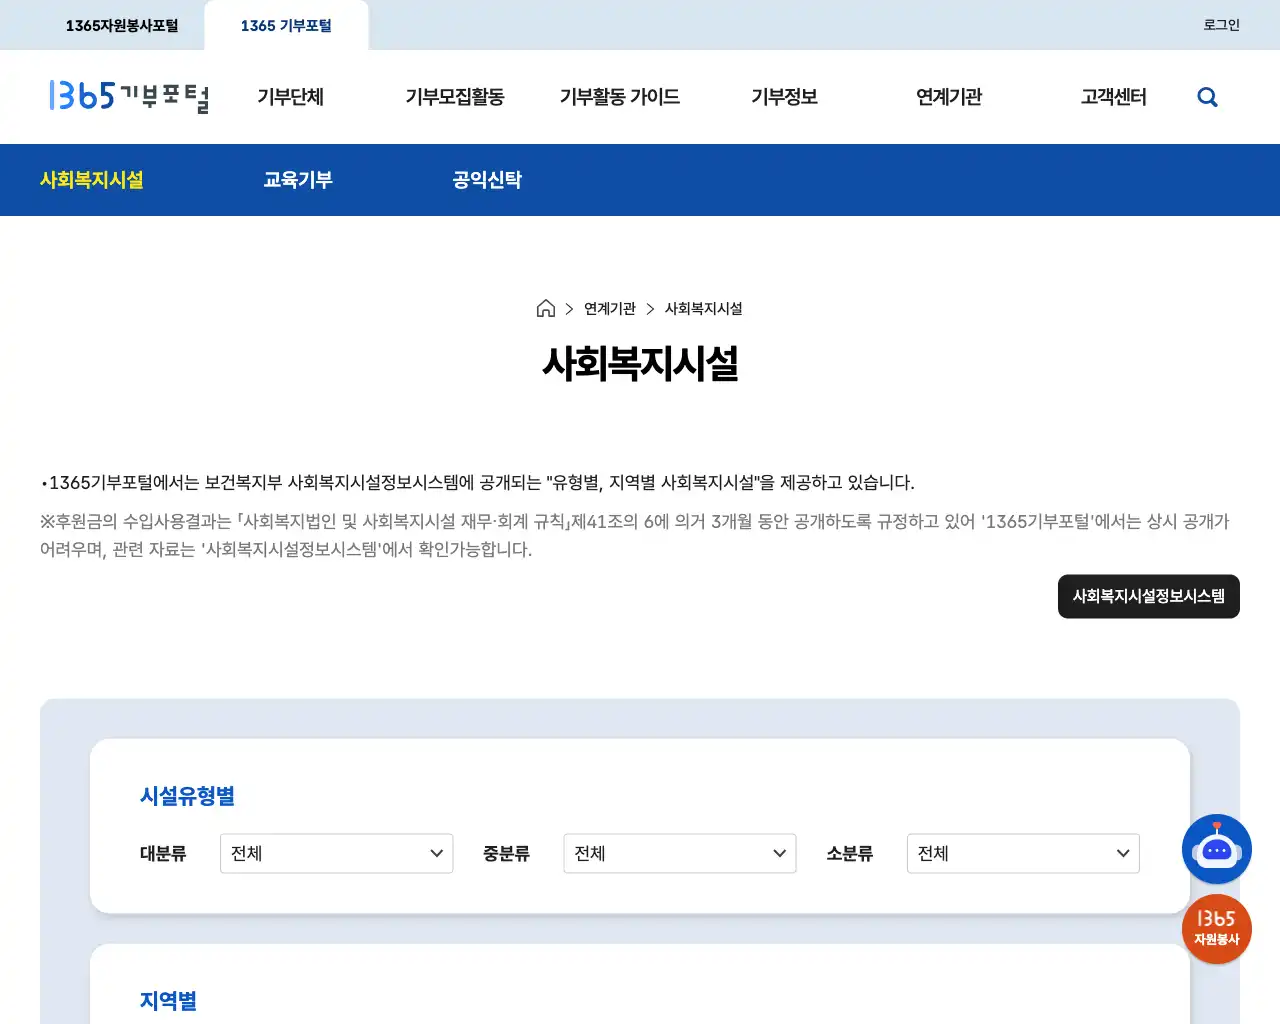Open the 중분류 selection dropdown

coord(679,853)
